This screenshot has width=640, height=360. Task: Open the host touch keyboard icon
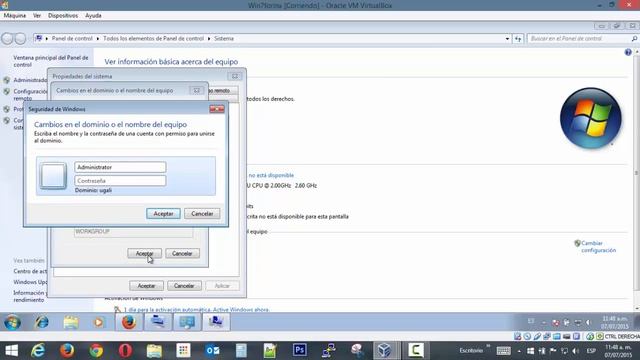pos(503,351)
